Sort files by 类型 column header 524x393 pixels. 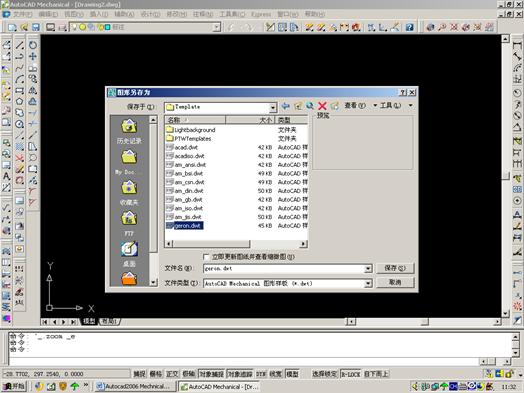tap(291, 120)
